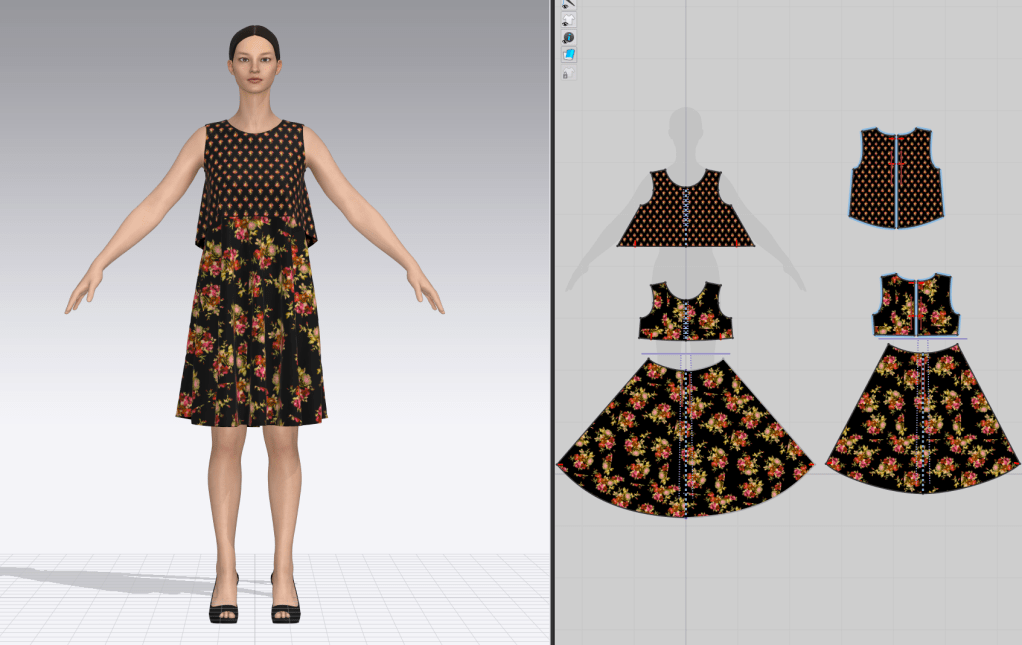Screen dimensions: 1022x645
Task: Toggle the pattern info 'i' display icon
Action: point(568,37)
